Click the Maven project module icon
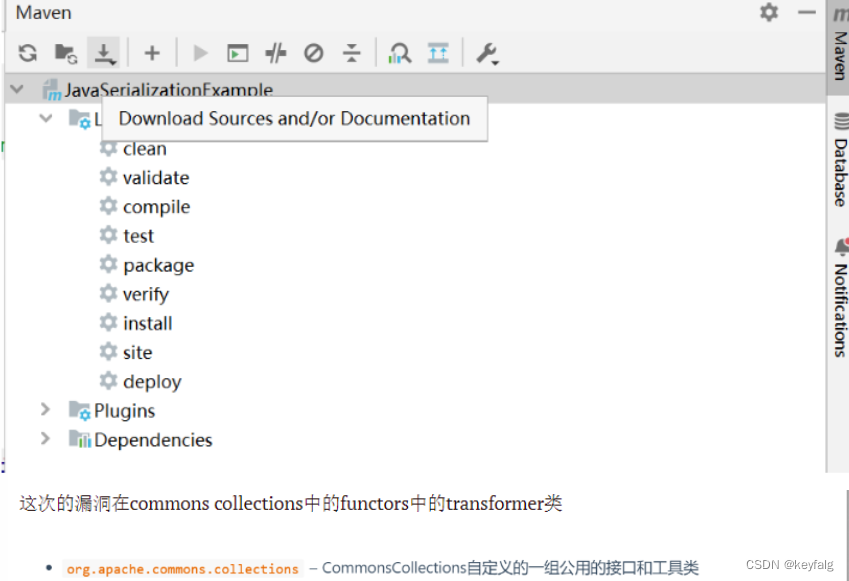849x581 pixels. 52,90
